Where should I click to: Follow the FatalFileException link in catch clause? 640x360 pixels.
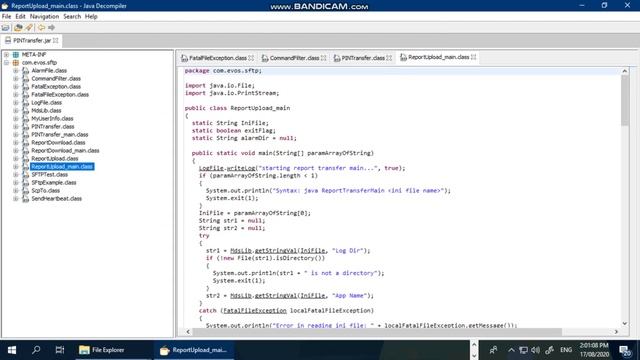click(255, 311)
